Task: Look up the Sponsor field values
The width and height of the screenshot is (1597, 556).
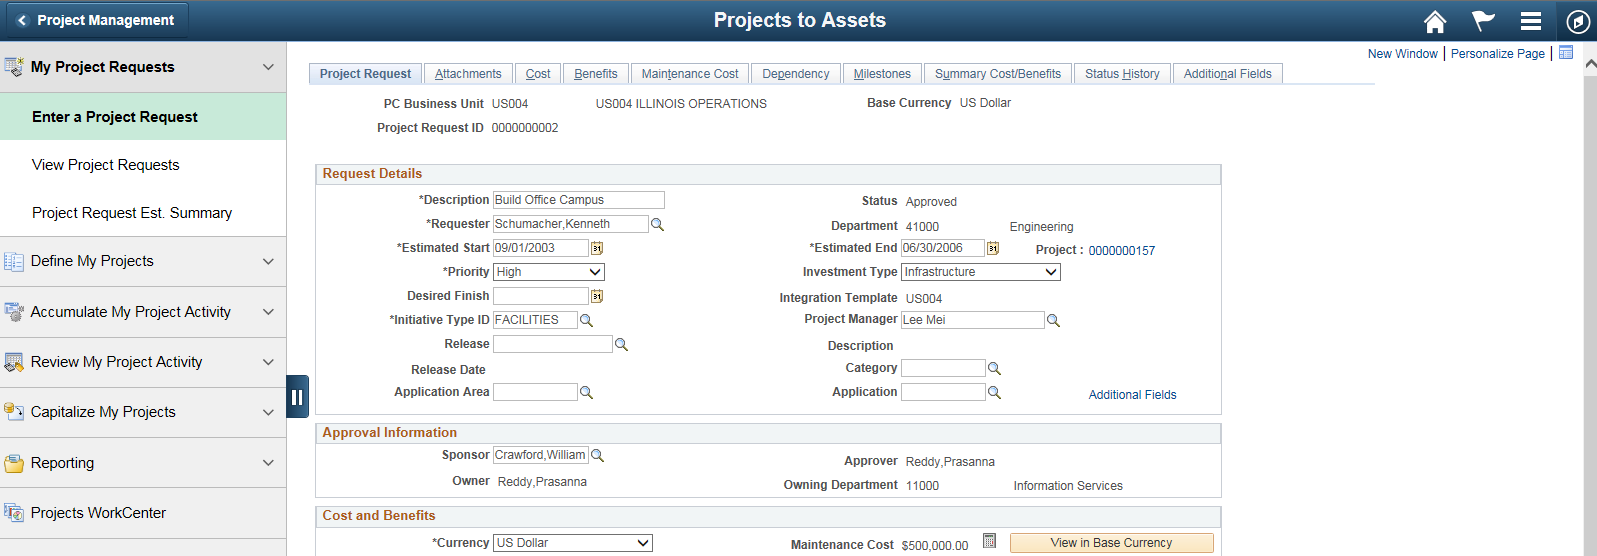Action: [597, 455]
